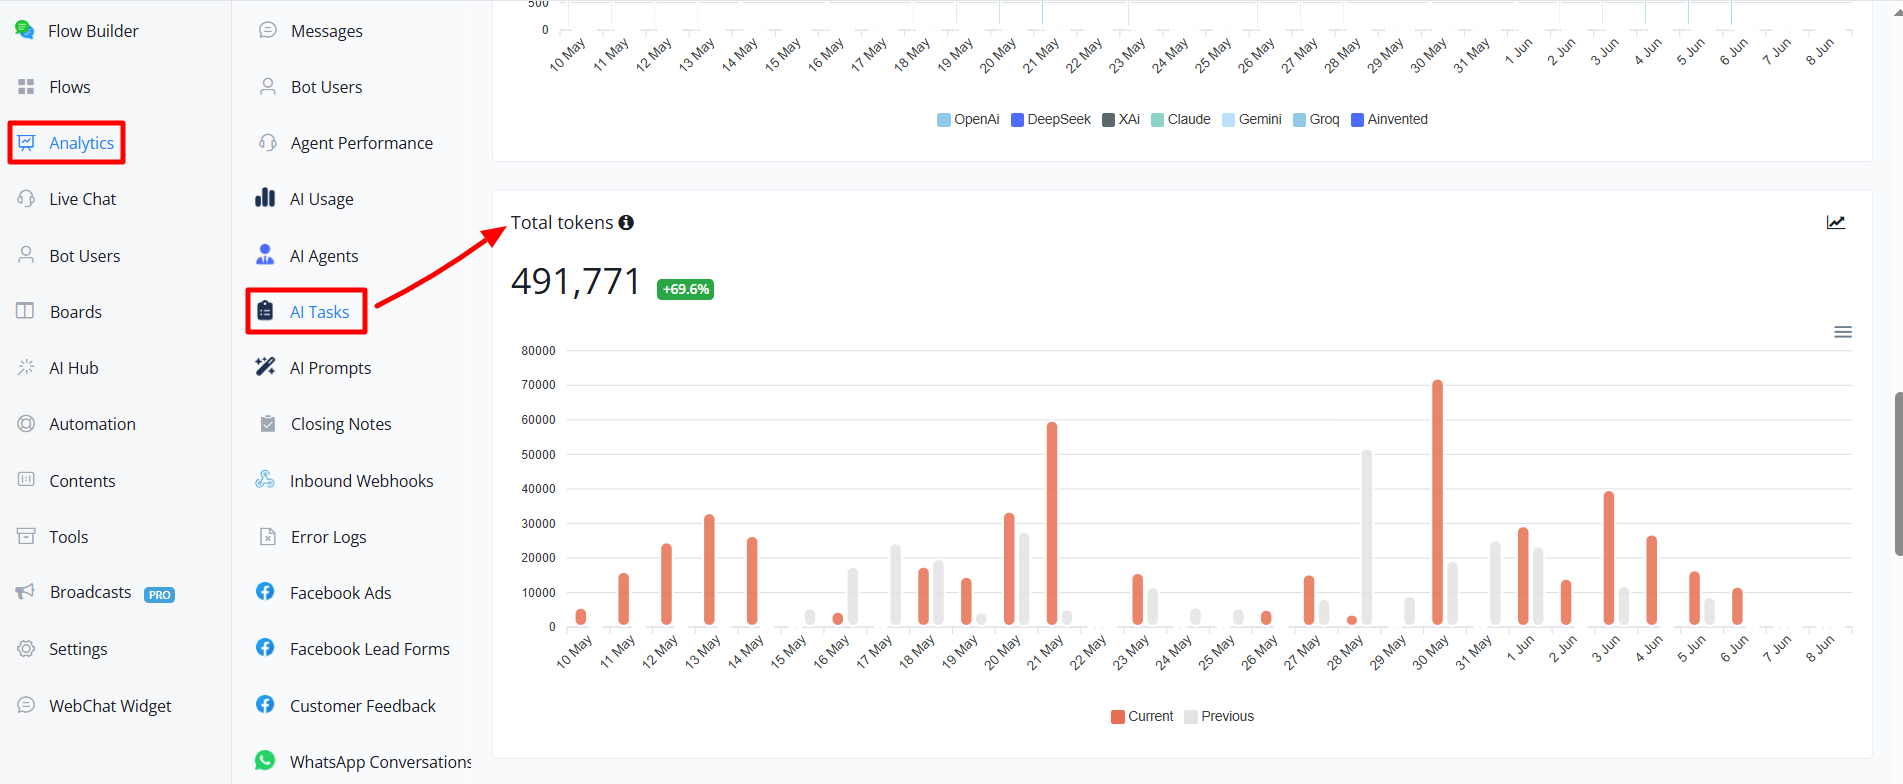Click the OpenAi legend color swatch
The width and height of the screenshot is (1903, 784).
[944, 120]
